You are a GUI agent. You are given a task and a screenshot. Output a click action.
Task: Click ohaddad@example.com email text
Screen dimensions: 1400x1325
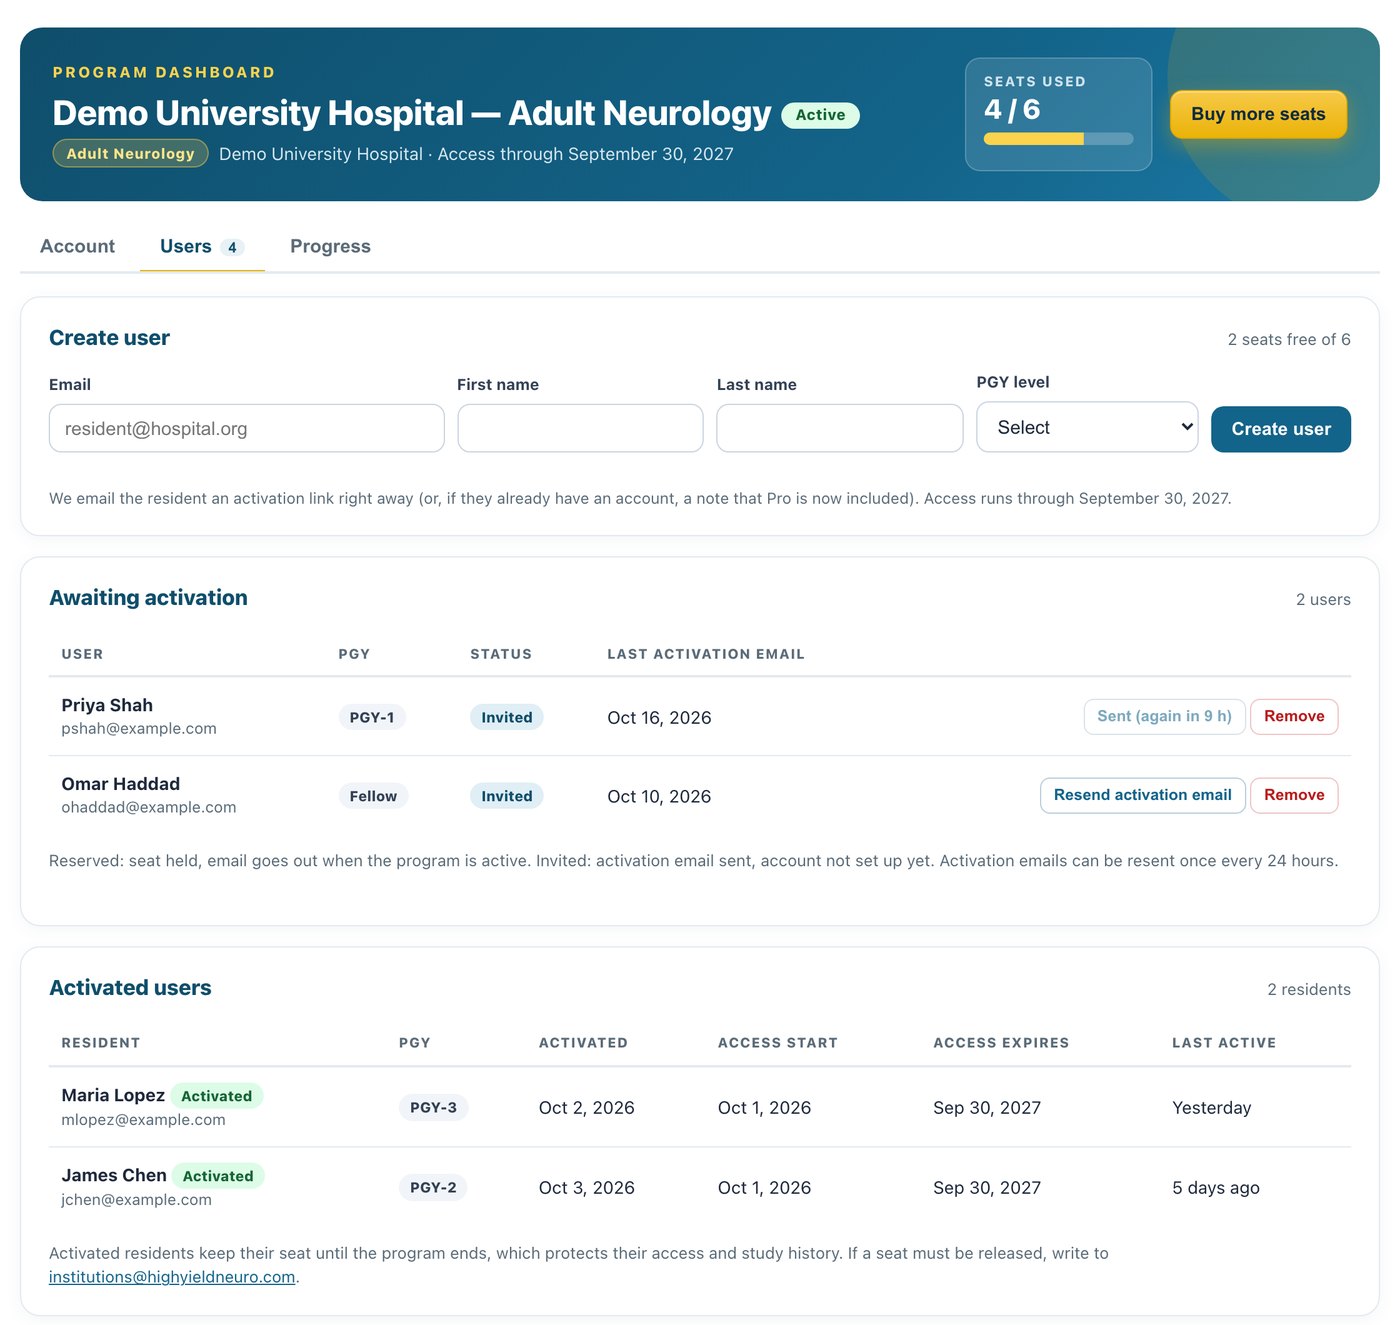coord(149,807)
